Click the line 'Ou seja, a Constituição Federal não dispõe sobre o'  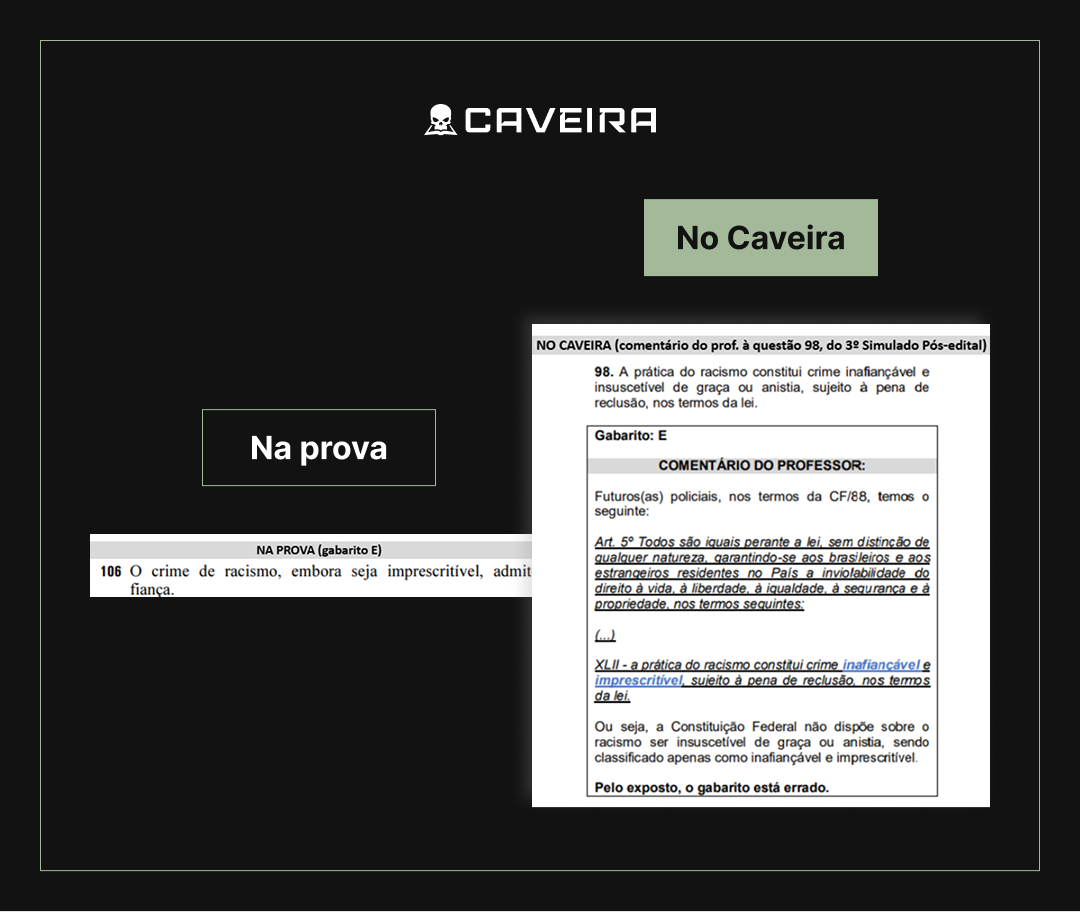coord(762,727)
